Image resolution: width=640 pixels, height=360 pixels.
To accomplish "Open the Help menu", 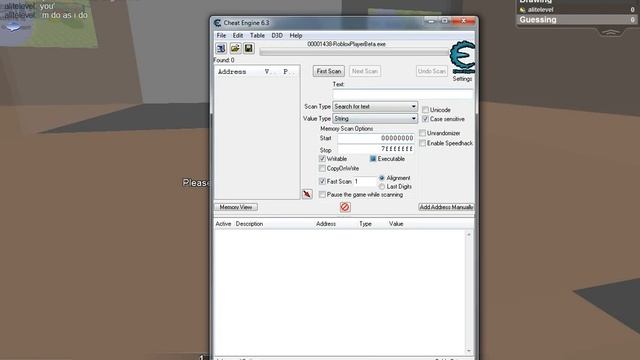I will tap(296, 36).
